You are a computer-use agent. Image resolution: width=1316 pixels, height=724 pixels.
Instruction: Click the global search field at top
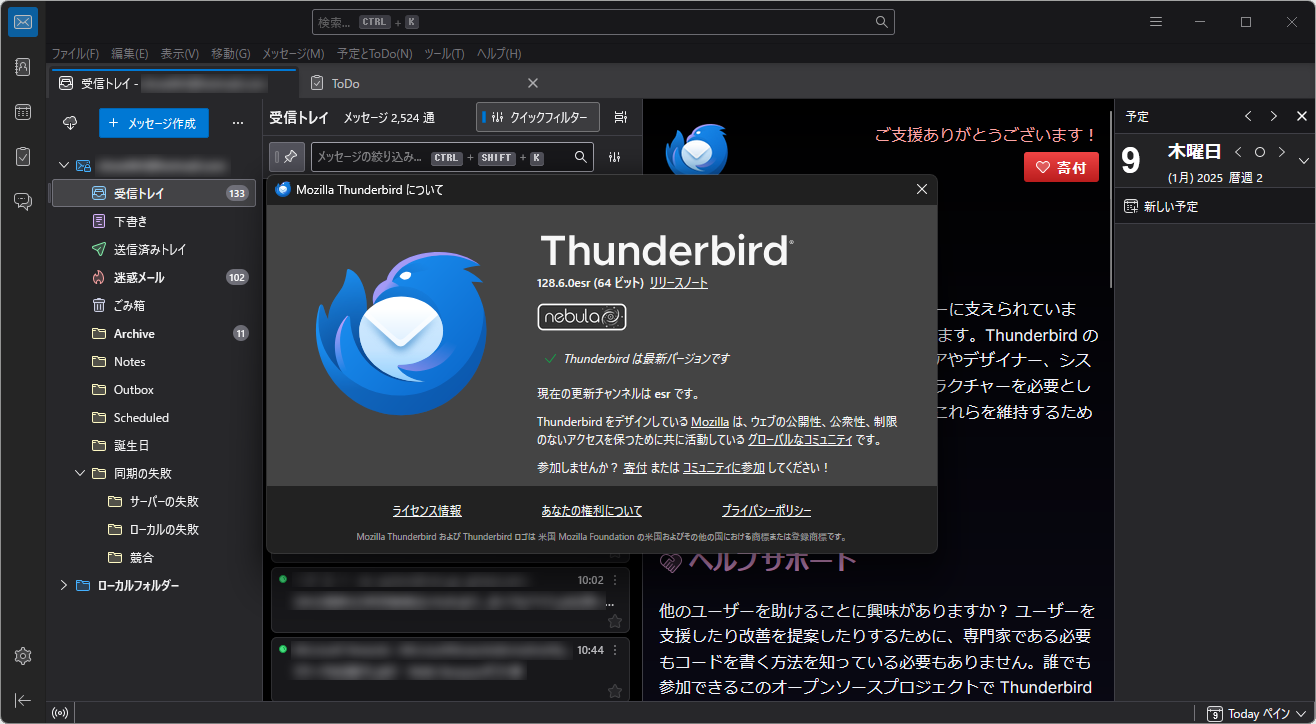601,21
